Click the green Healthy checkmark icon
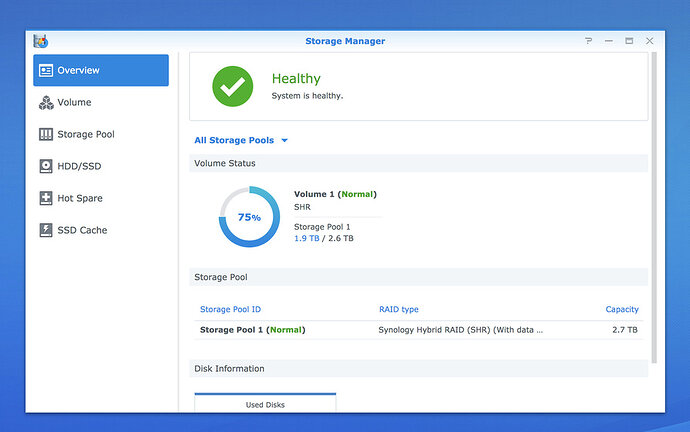The width and height of the screenshot is (690, 432). (x=232, y=86)
